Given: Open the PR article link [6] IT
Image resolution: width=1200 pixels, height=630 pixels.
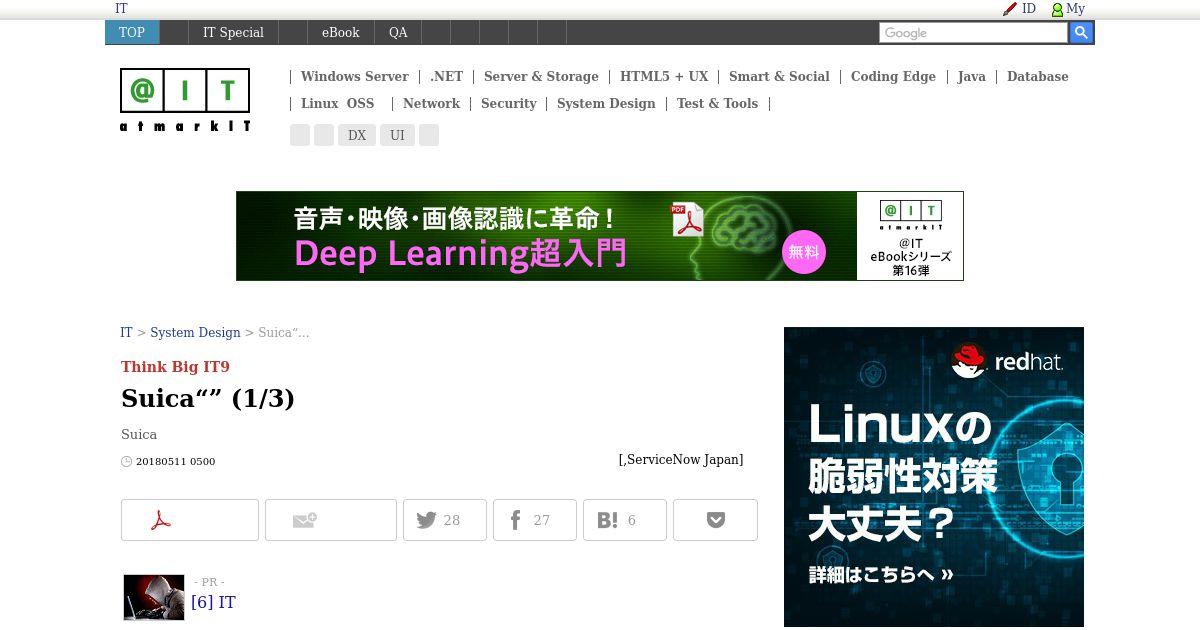Looking at the screenshot, I should pyautogui.click(x=213, y=602).
